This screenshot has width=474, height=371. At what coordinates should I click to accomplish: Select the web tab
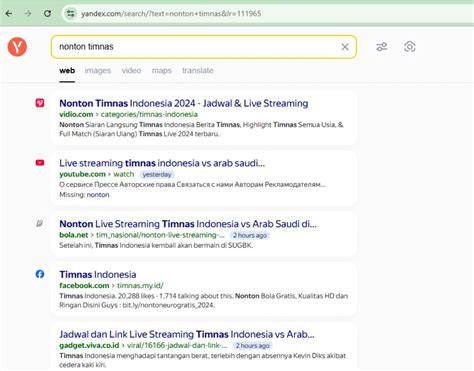tap(67, 71)
